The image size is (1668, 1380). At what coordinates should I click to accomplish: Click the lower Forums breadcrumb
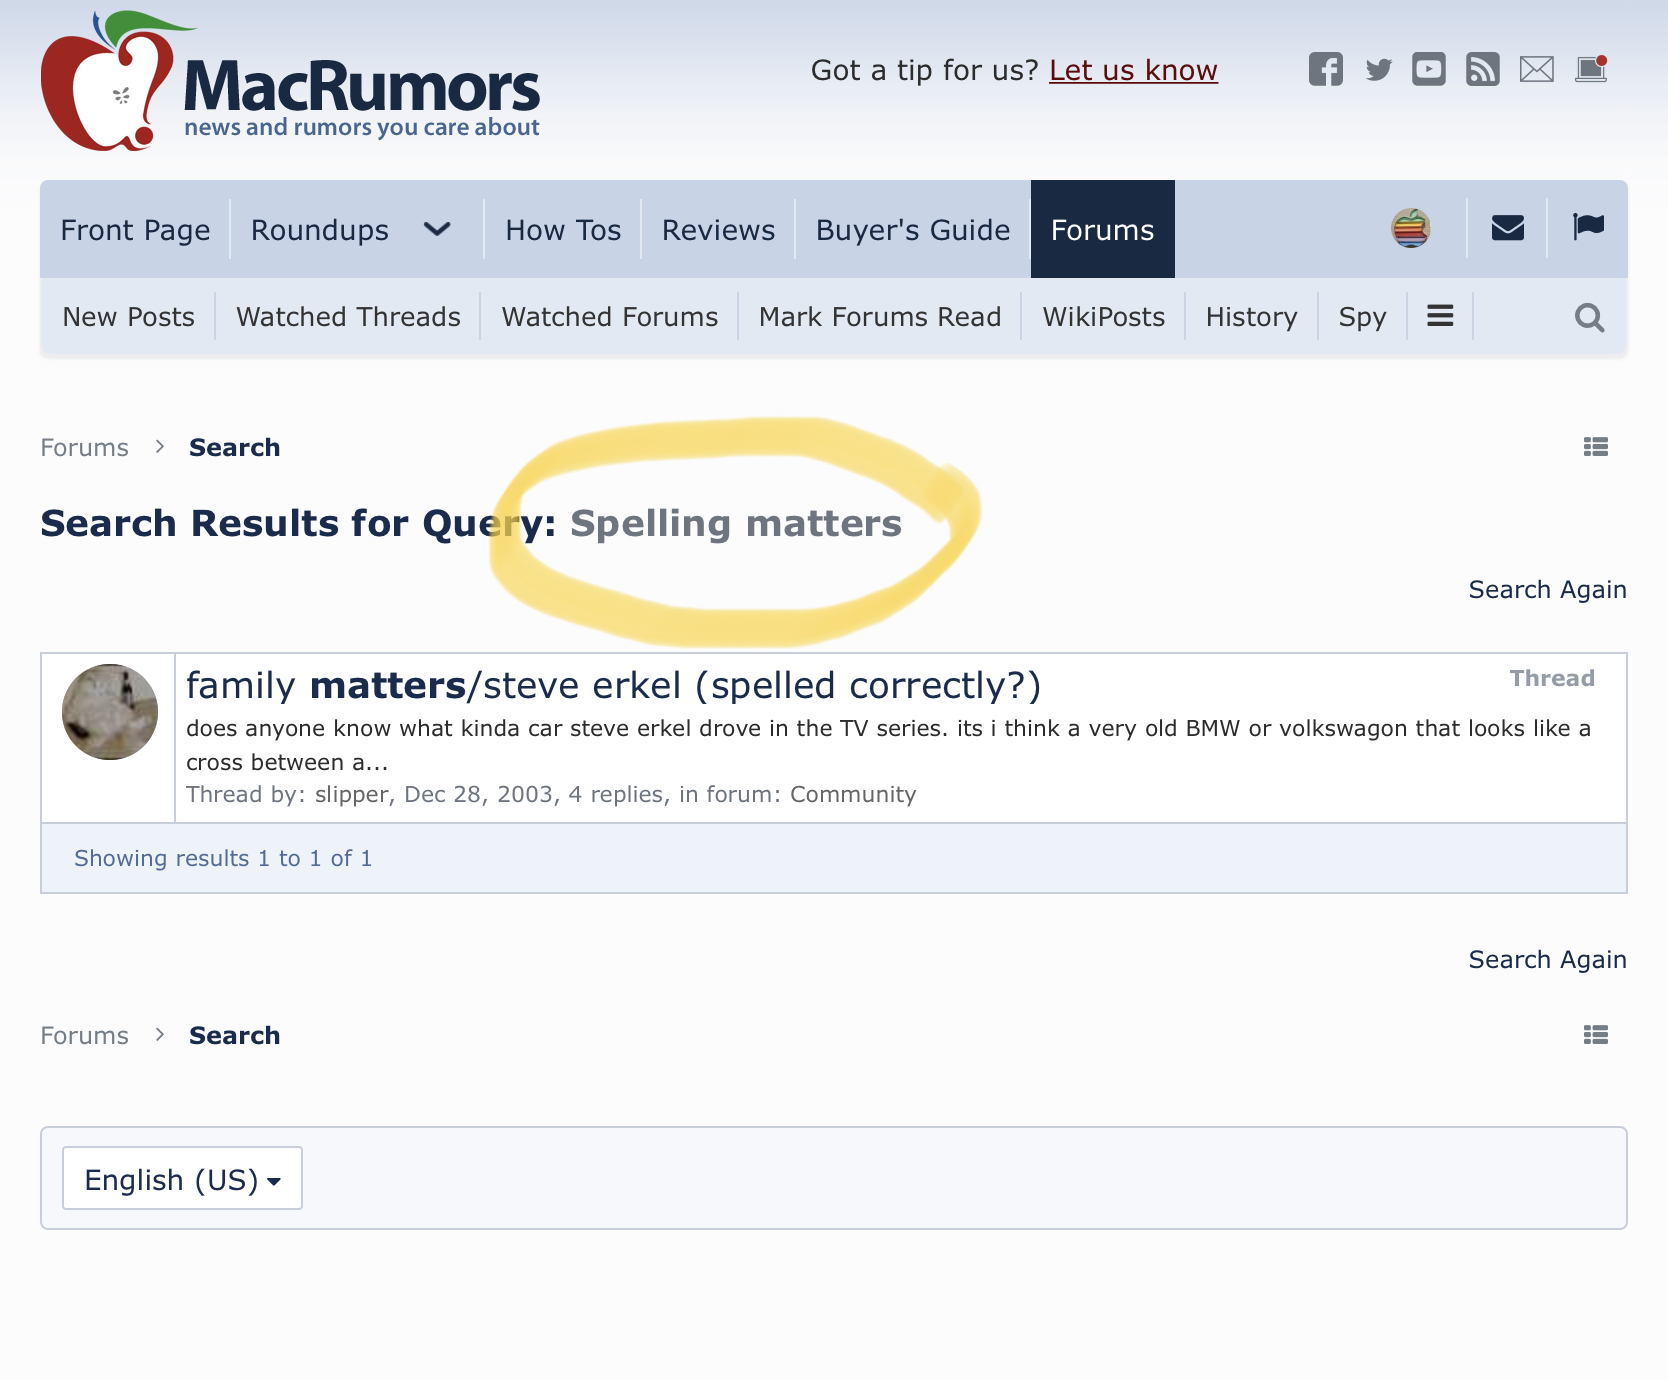pyautogui.click(x=84, y=1035)
